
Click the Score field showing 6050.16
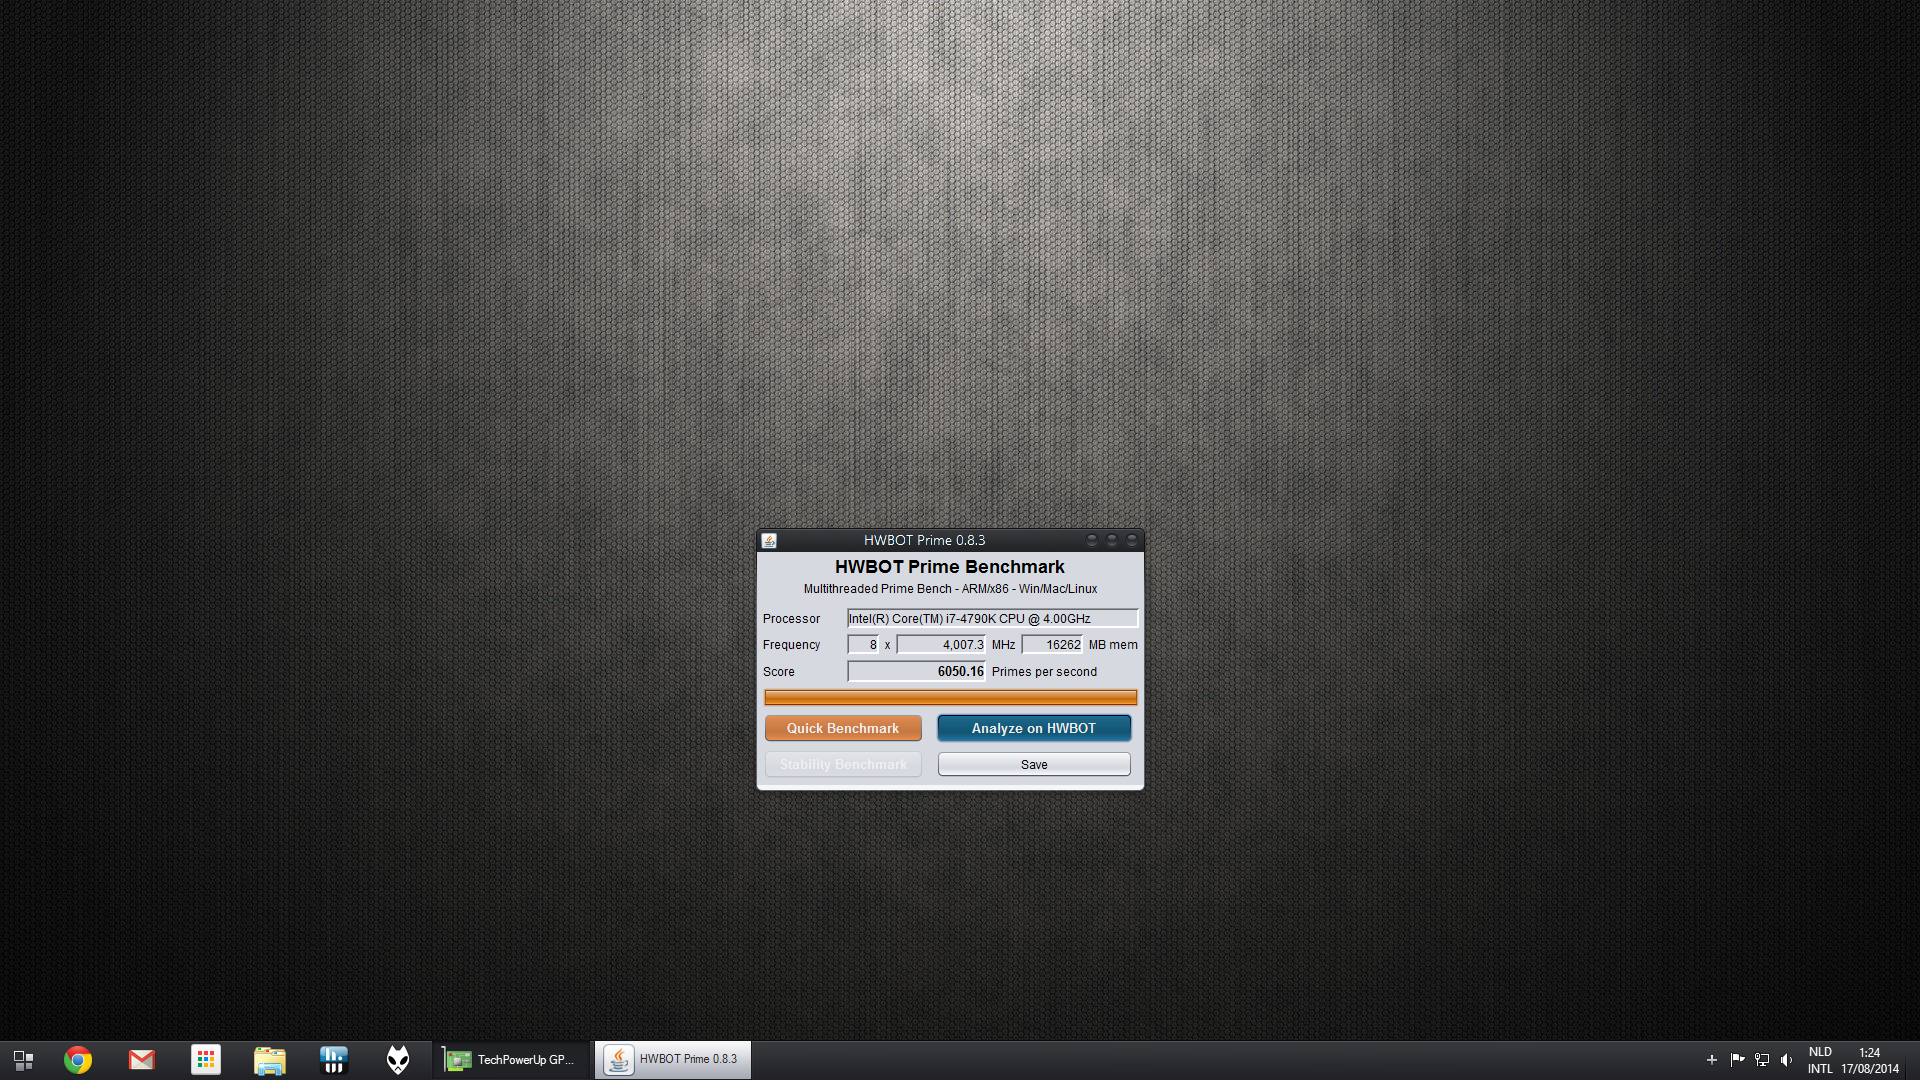pos(916,672)
